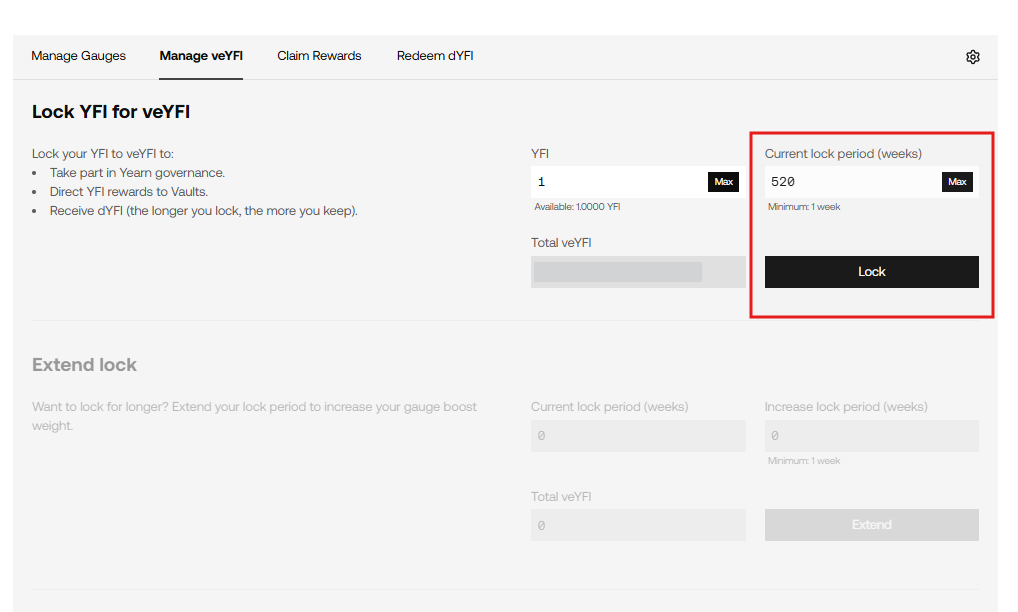The image size is (1018, 612).
Task: Click Total veYFI box in Lock section
Action: [637, 272]
